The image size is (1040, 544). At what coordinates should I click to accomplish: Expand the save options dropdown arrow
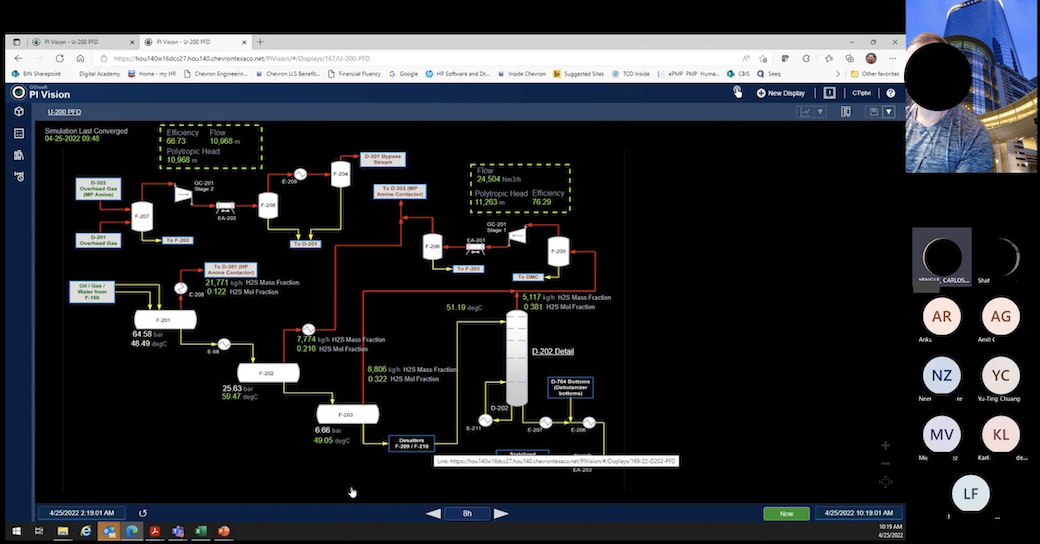tap(888, 112)
